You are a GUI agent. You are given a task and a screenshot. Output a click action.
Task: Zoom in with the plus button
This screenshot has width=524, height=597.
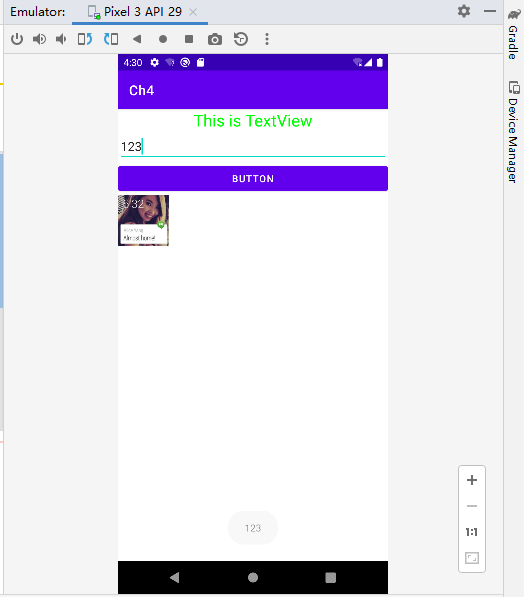(x=472, y=480)
